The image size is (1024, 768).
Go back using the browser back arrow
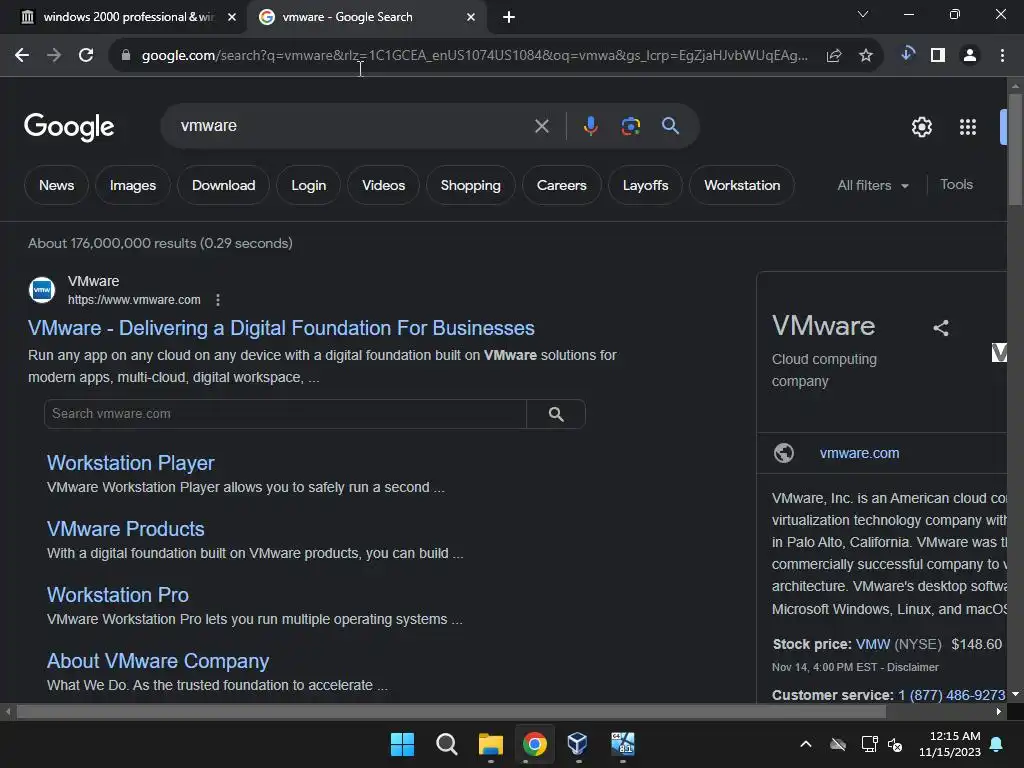coord(22,56)
